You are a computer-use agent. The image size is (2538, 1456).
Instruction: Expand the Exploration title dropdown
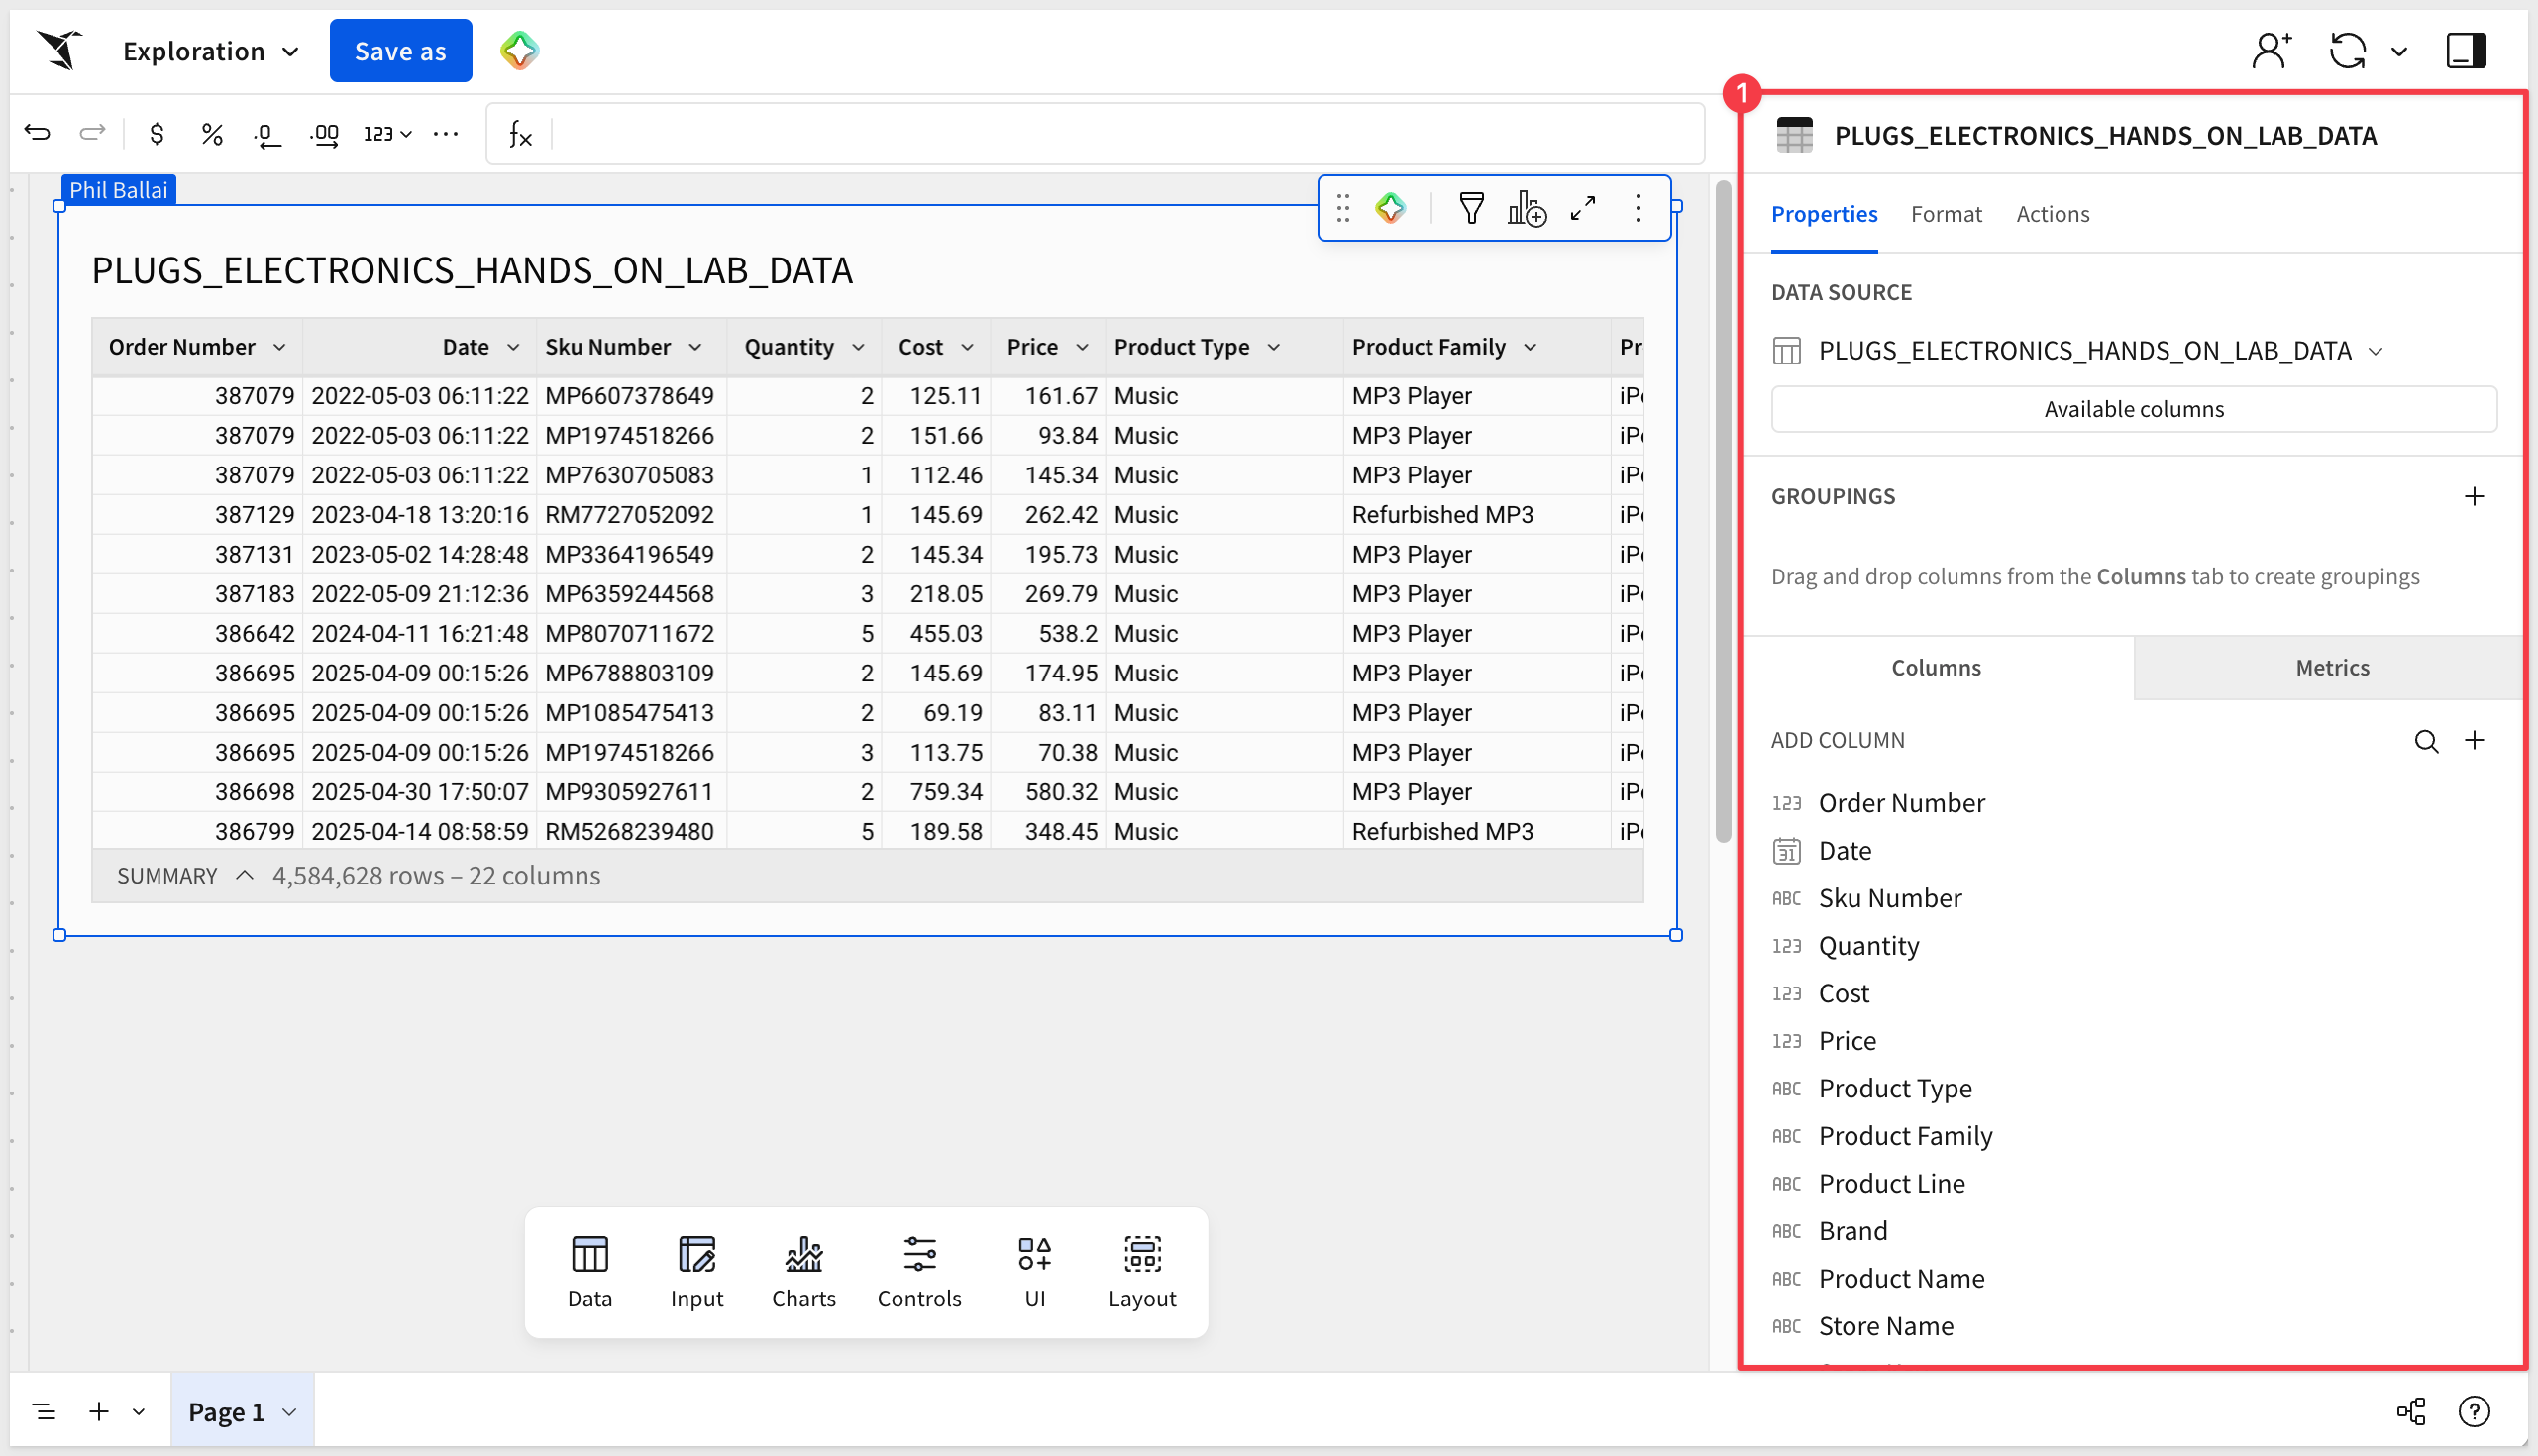(x=290, y=51)
